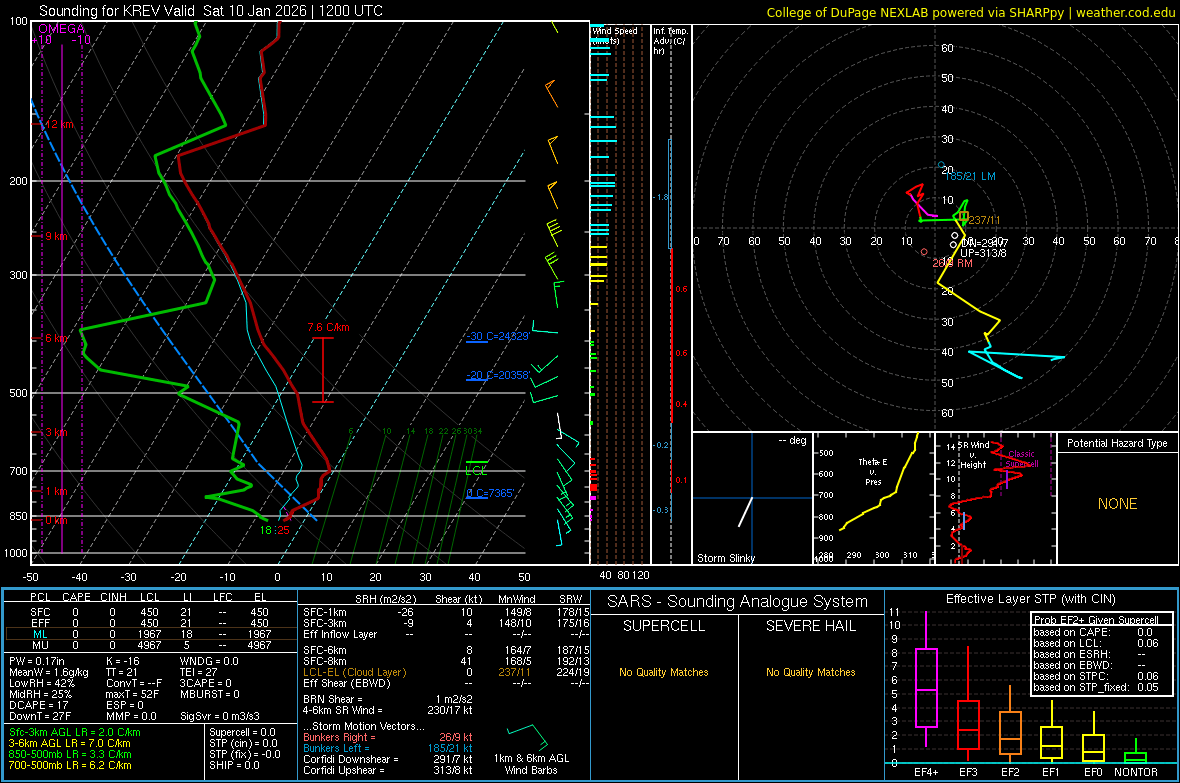
Task: Click the 1km & 6km AGL wind barb symbol
Action: coord(528,736)
